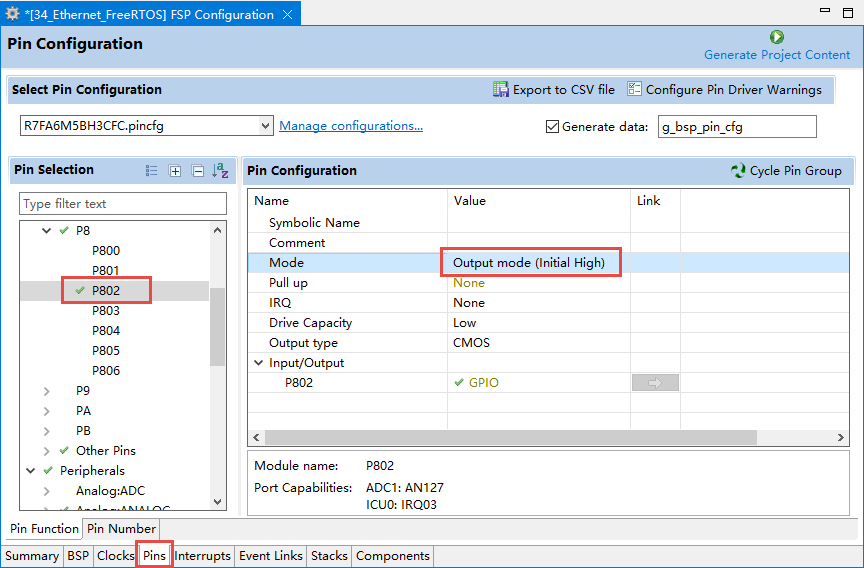Collapse the Peripherals tree node
Image resolution: width=864 pixels, height=568 pixels.
click(31, 470)
